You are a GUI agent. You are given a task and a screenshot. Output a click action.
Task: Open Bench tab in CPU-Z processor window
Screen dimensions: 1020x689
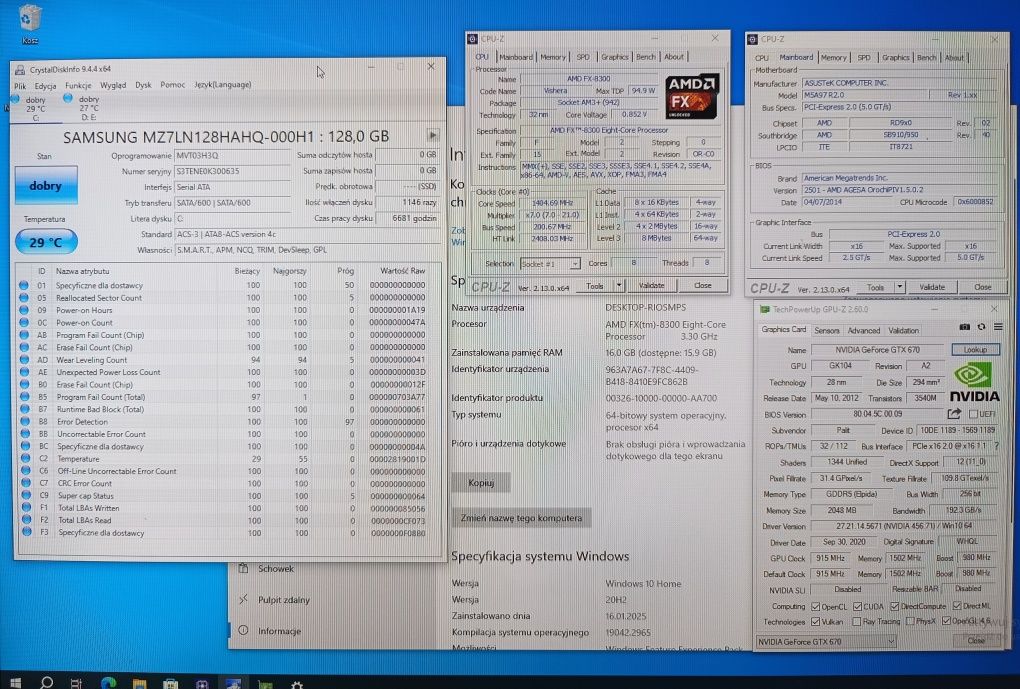click(x=646, y=57)
